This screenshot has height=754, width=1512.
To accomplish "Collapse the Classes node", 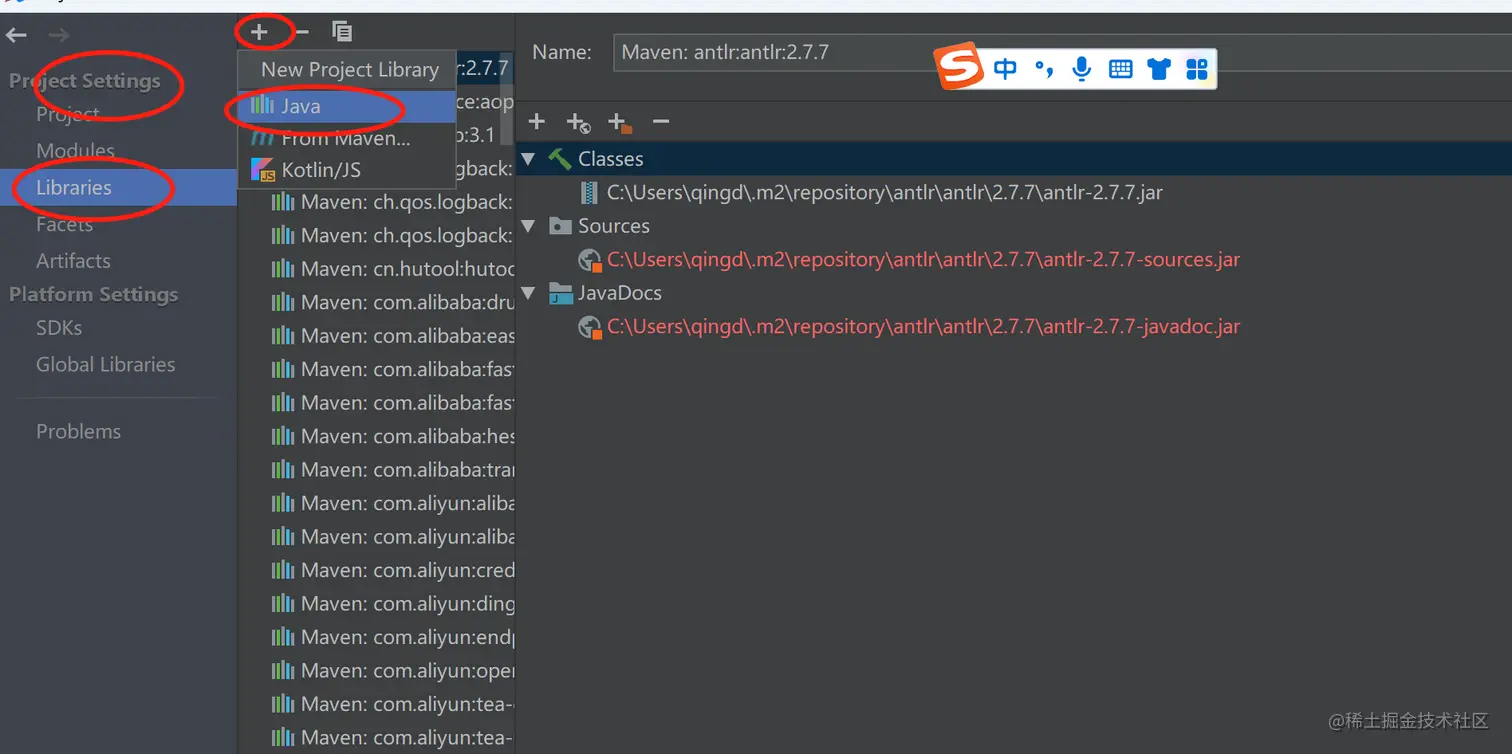I will click(528, 159).
